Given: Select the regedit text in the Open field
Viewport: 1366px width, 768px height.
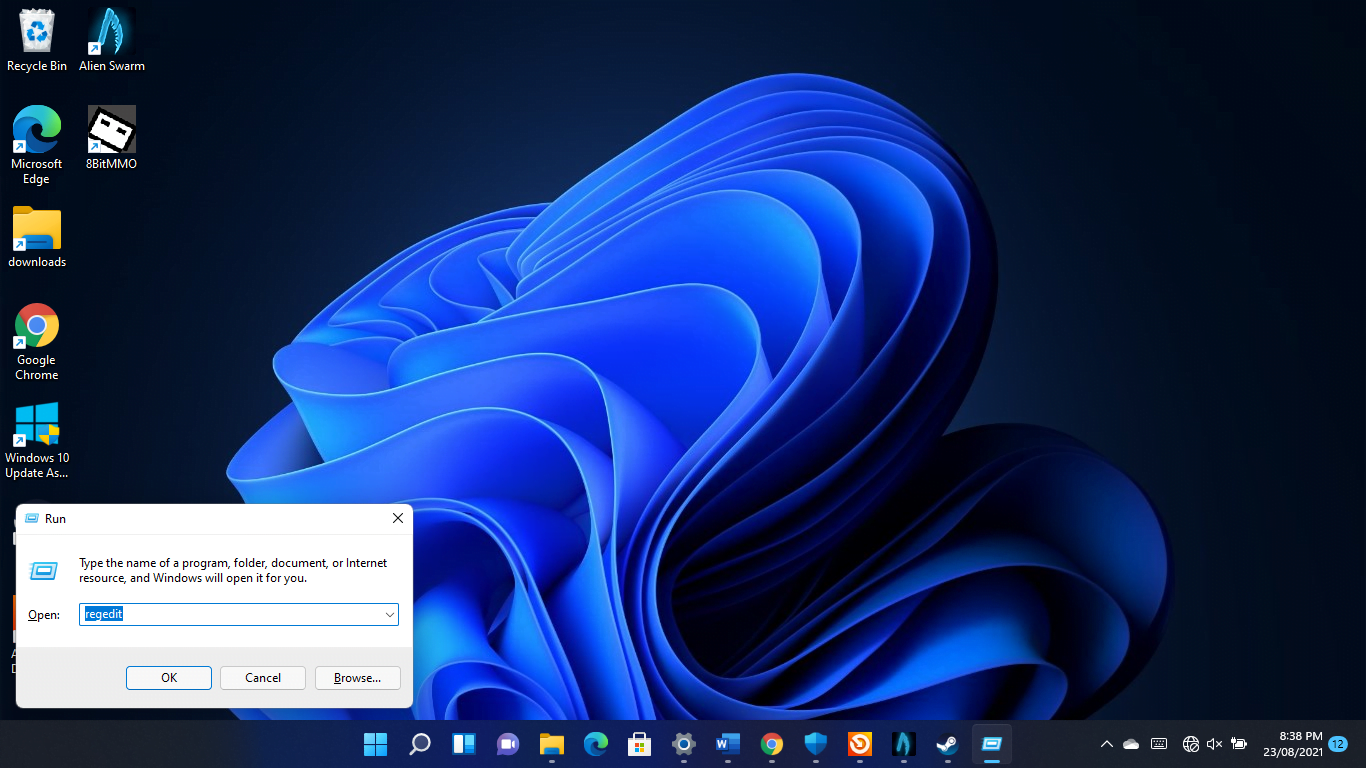Looking at the screenshot, I should pos(103,614).
